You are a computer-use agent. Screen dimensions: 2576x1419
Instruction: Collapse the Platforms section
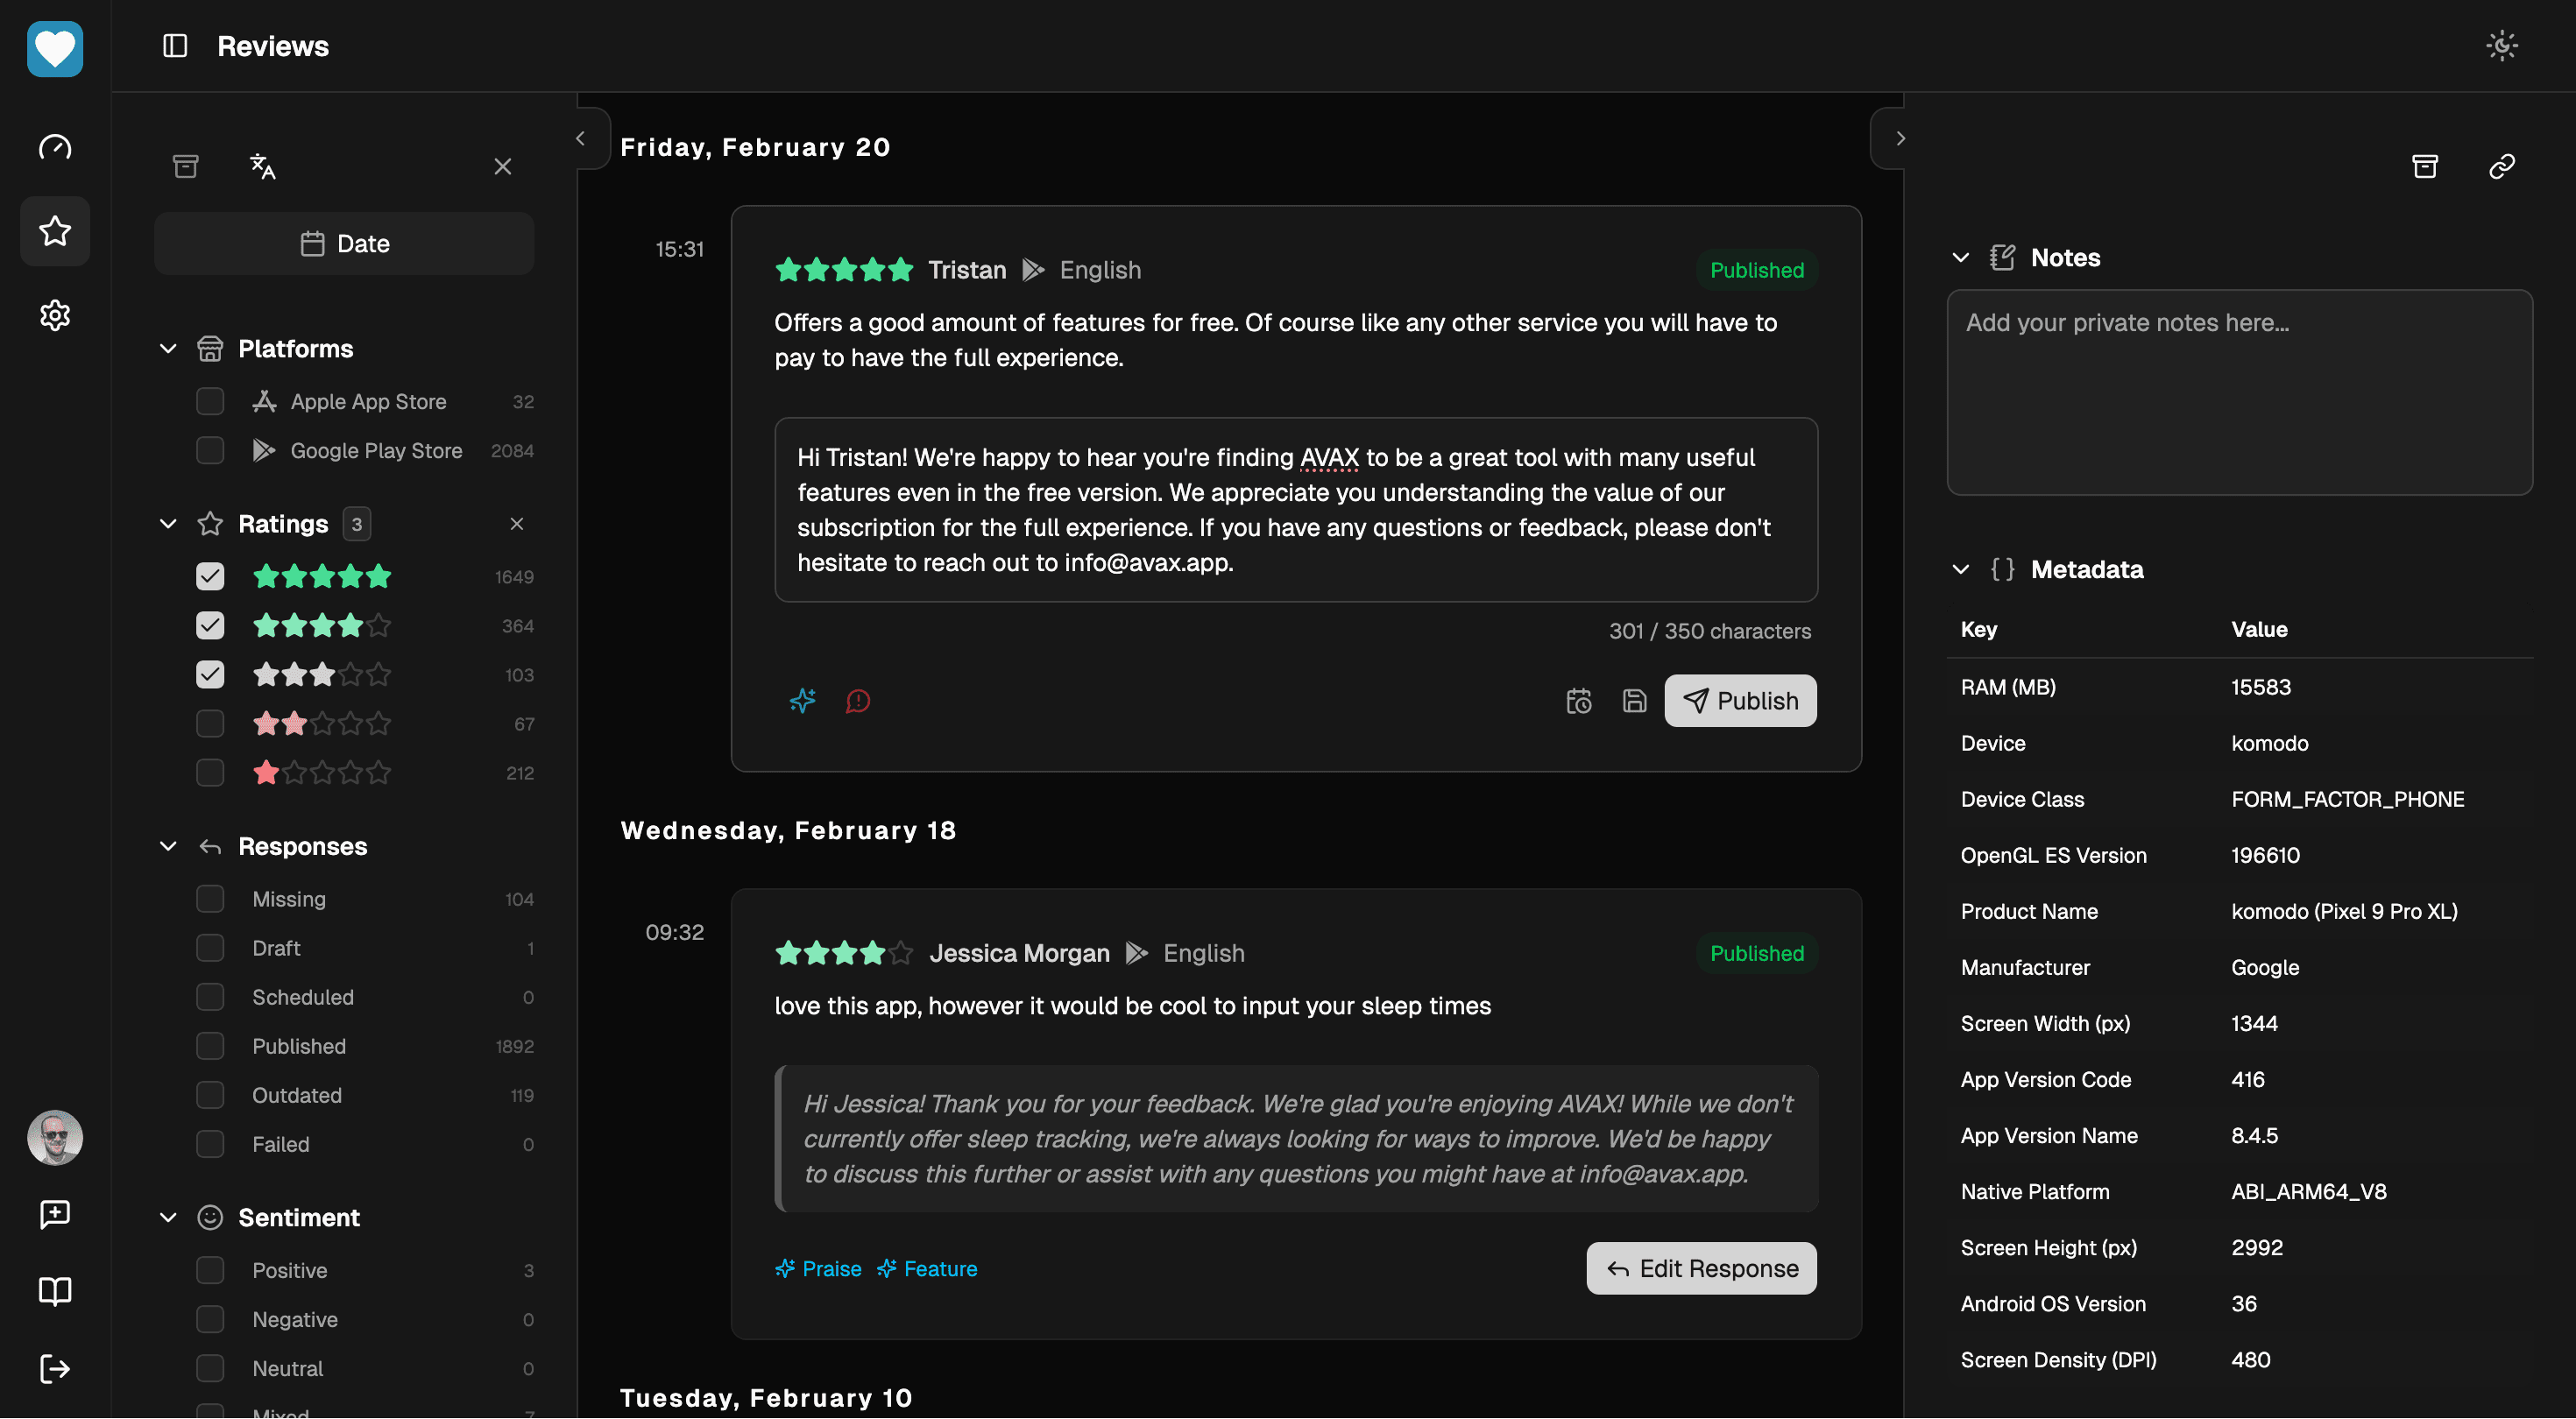(x=168, y=348)
